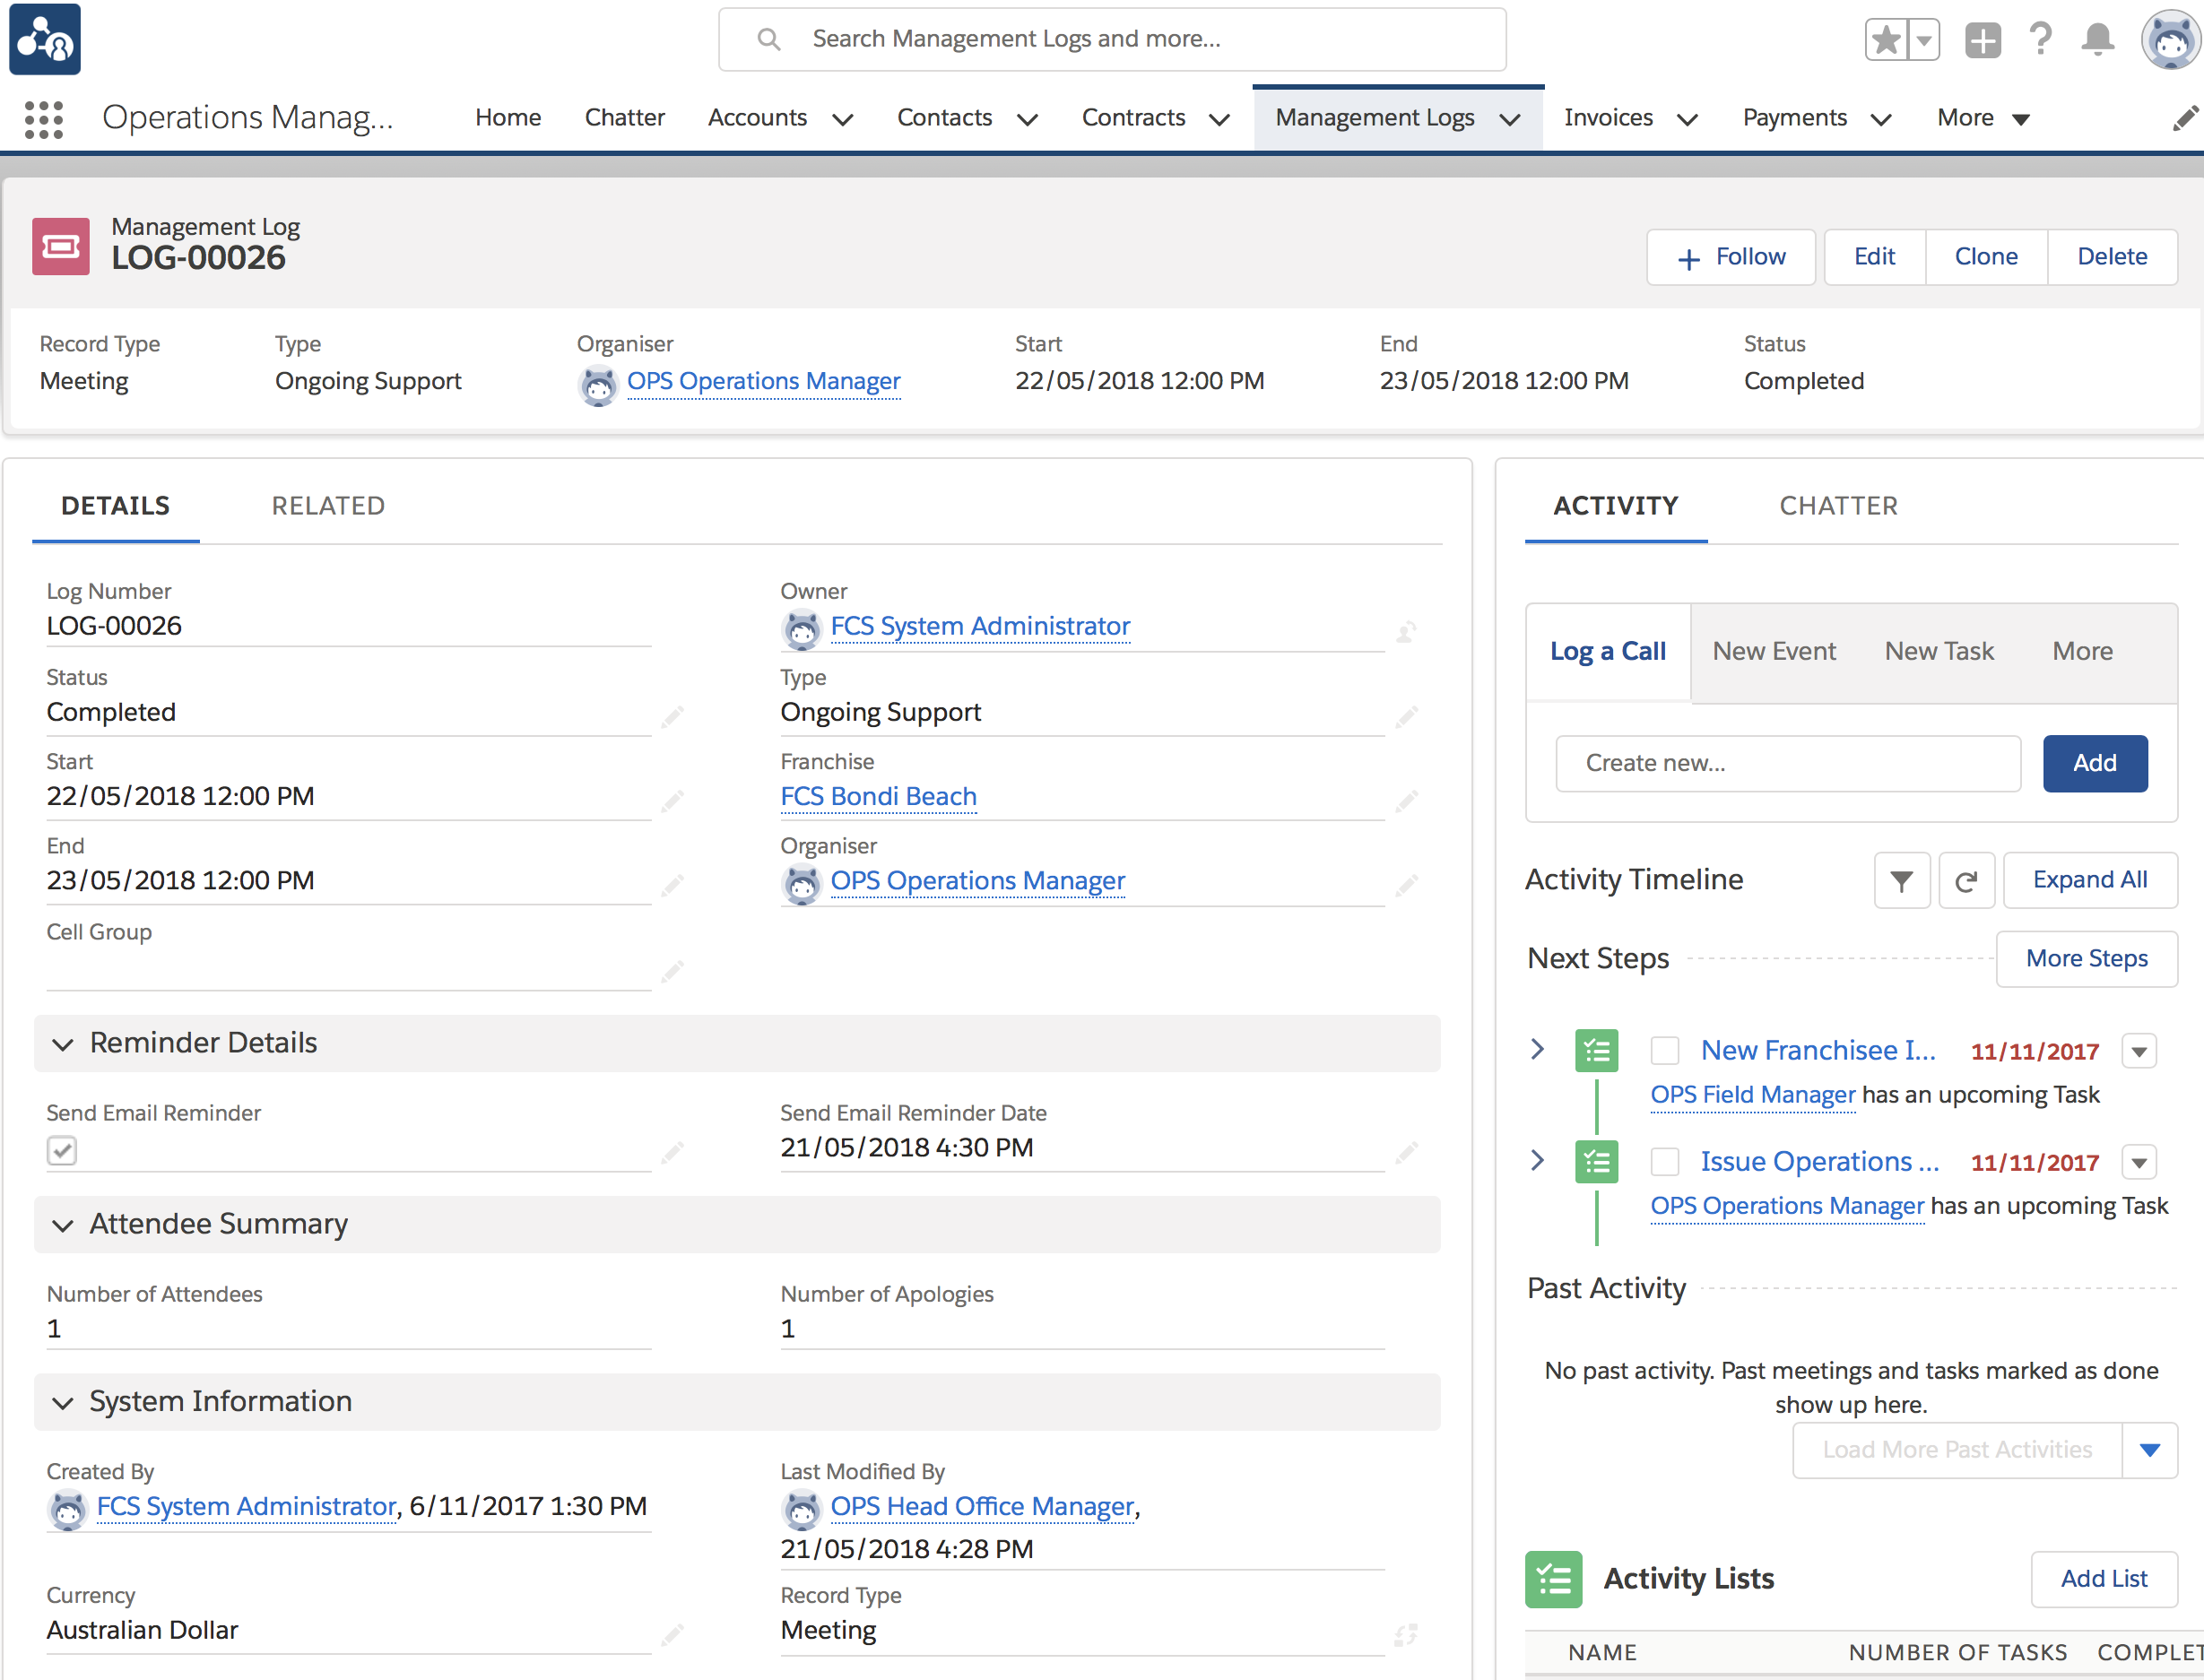This screenshot has height=1680, width=2204.
Task: Refresh the Activity Timeline
Action: [x=1966, y=880]
